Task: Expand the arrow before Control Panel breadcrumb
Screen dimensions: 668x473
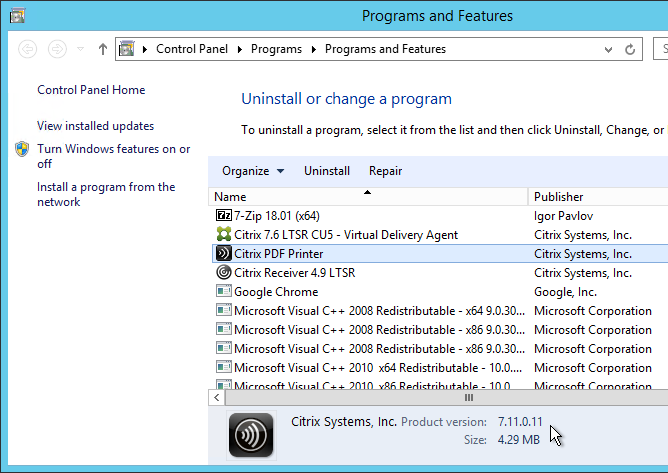Action: [145, 49]
